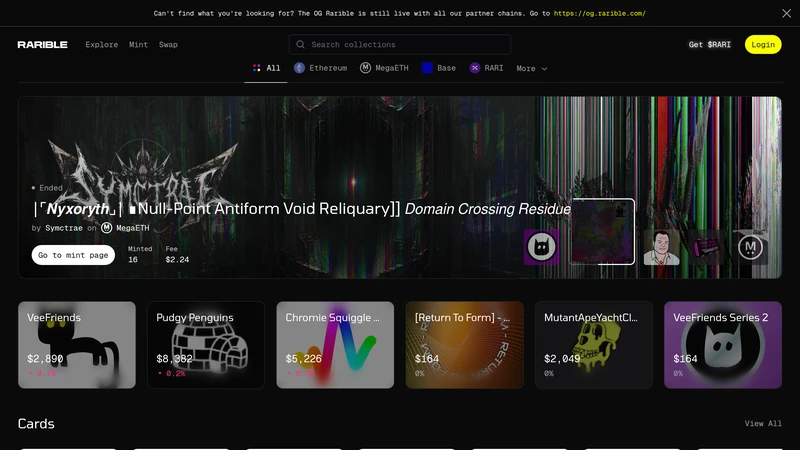Click the RARIBLE logo
The height and width of the screenshot is (450, 800).
(42, 45)
